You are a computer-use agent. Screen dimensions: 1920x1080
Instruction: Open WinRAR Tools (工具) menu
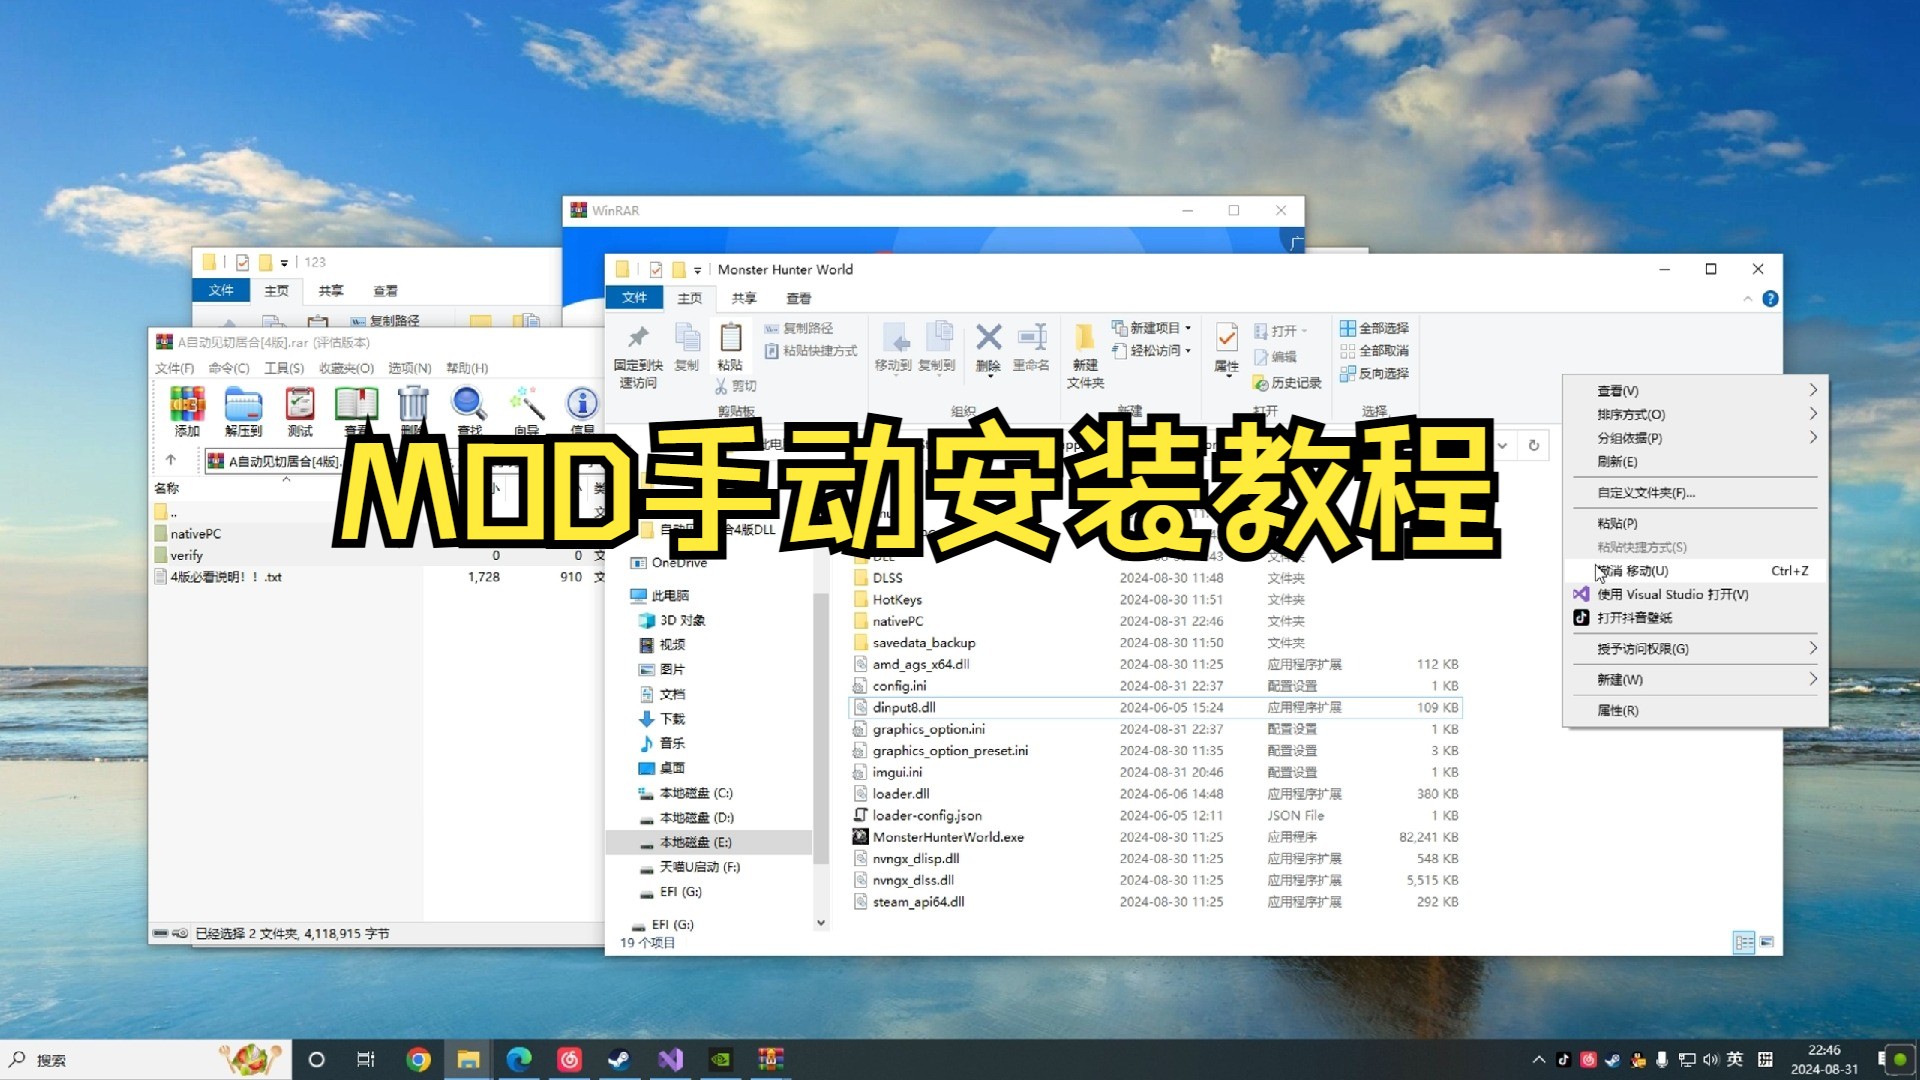click(x=284, y=368)
